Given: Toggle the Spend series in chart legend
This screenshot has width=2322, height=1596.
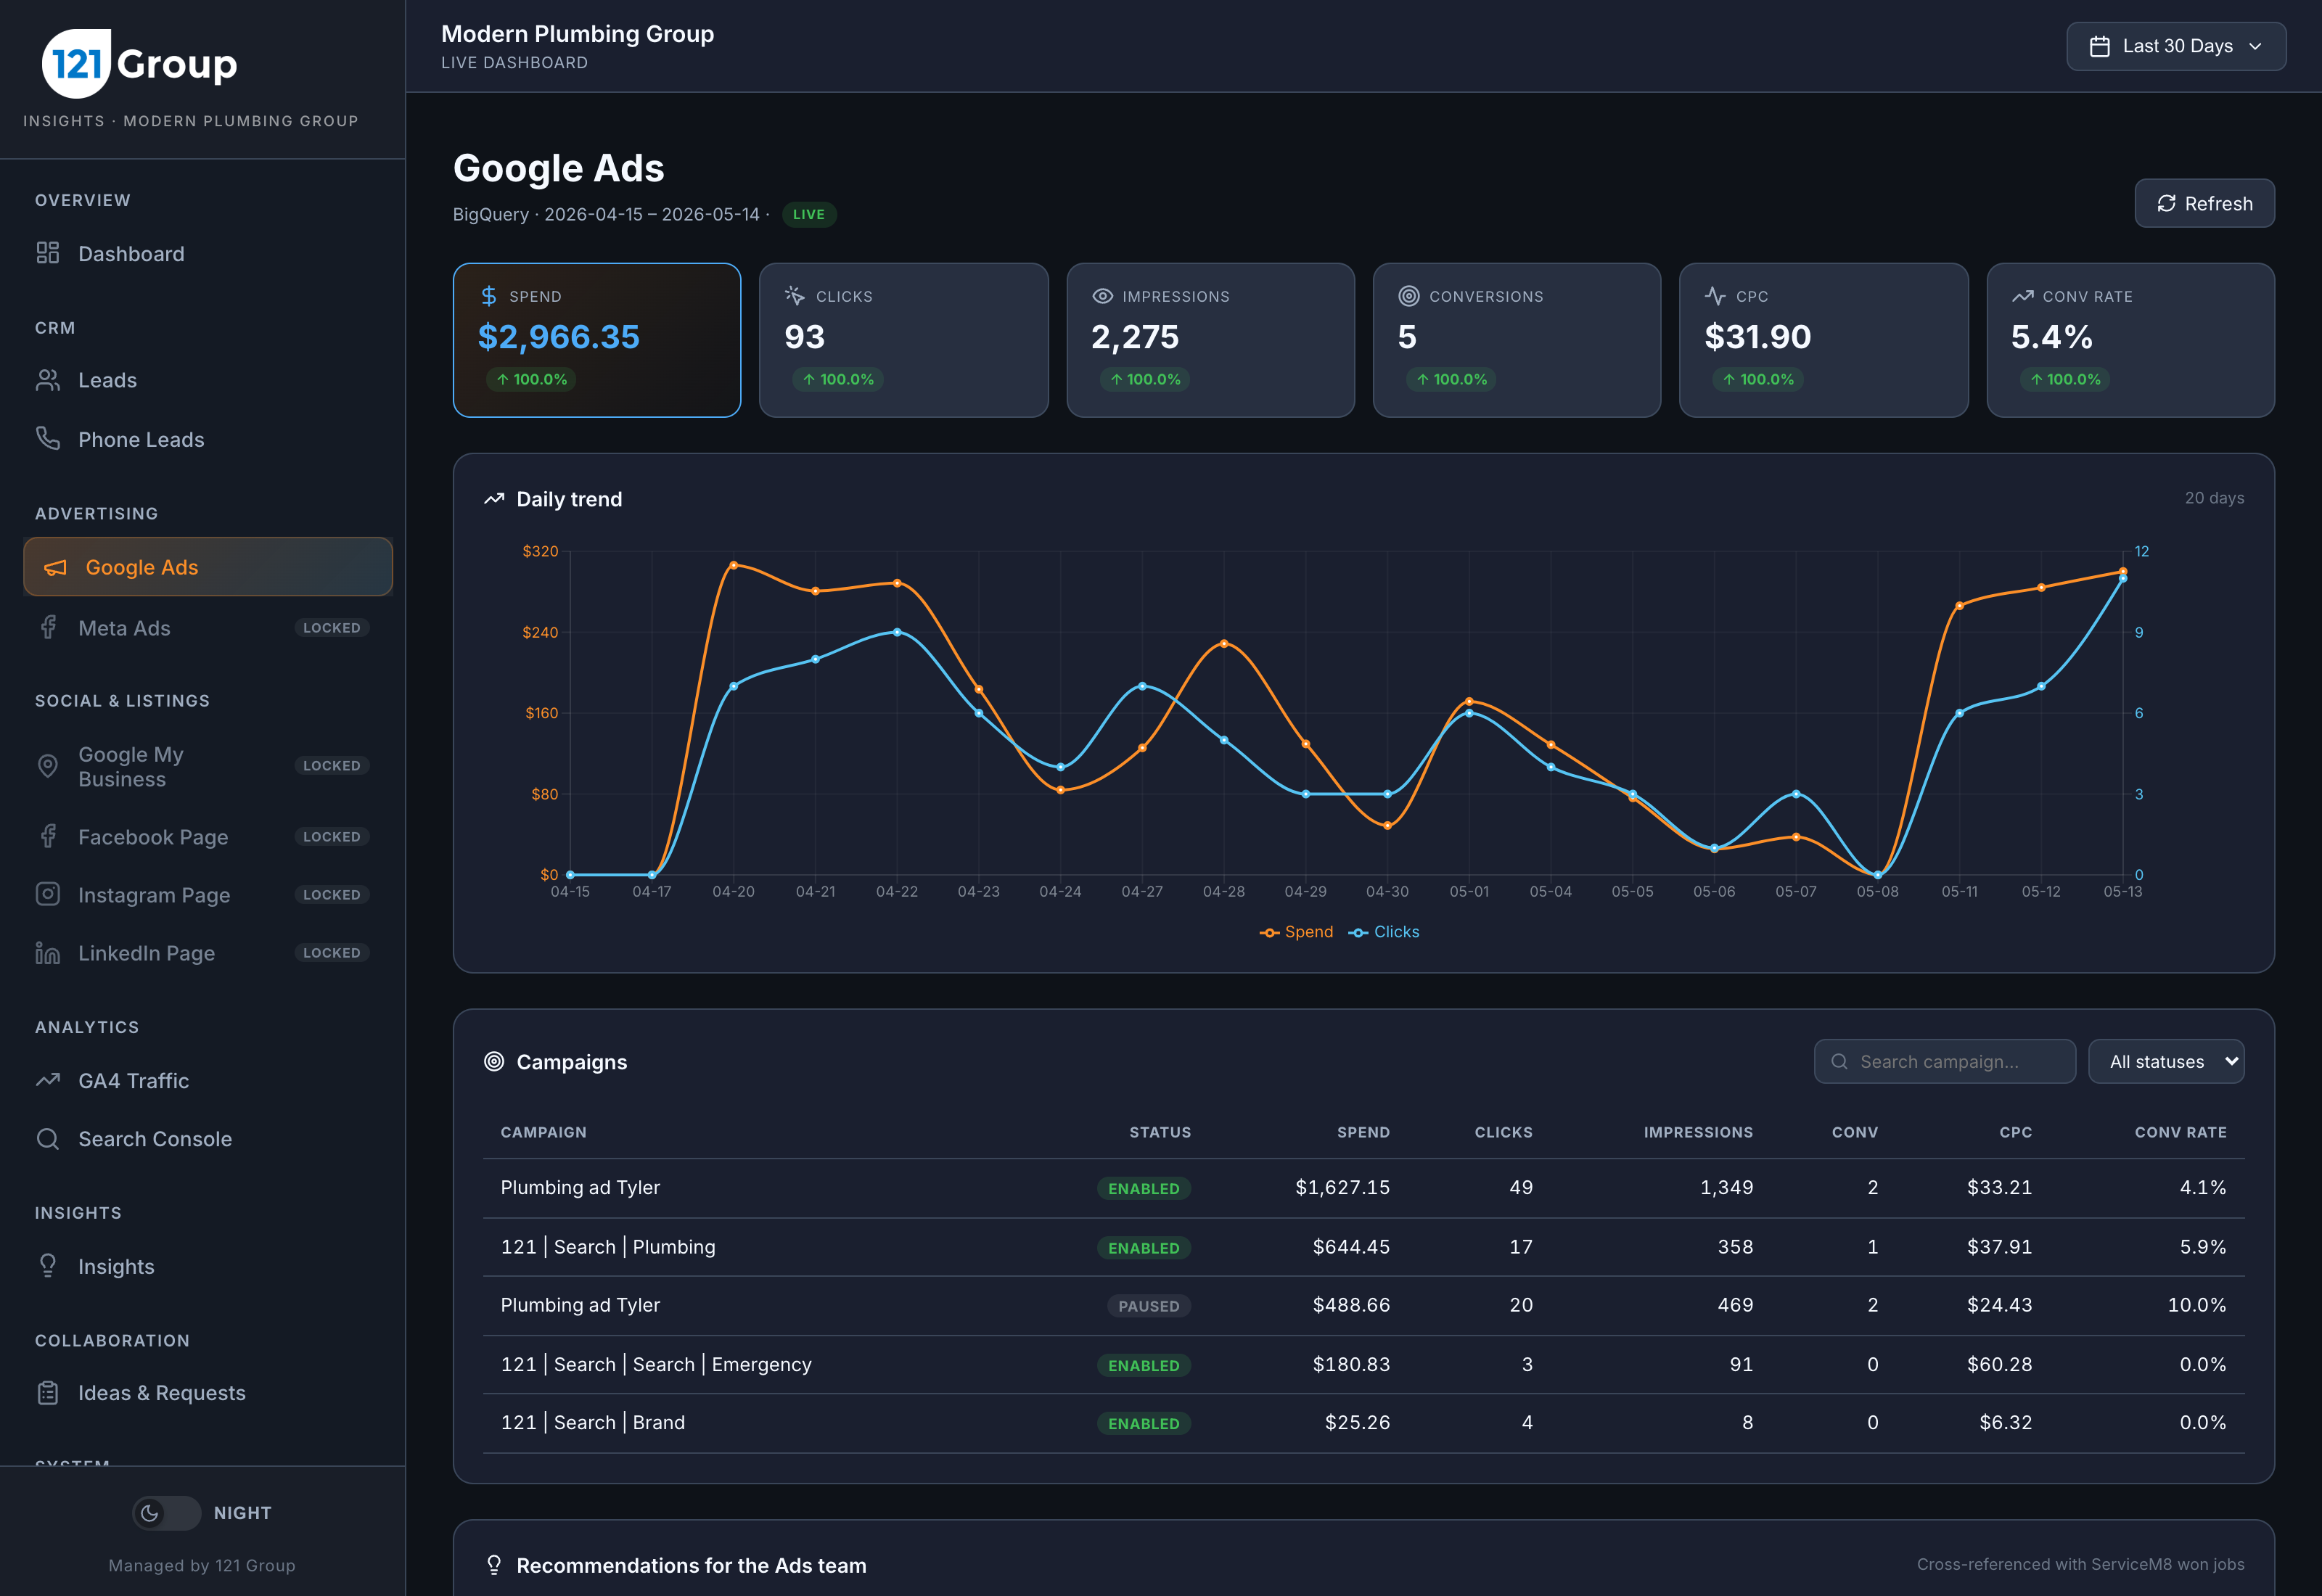Looking at the screenshot, I should (x=1296, y=932).
